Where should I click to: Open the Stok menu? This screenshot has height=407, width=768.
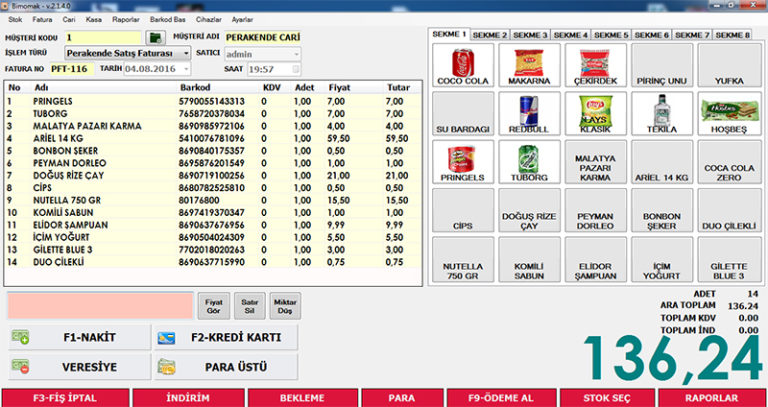(15, 20)
